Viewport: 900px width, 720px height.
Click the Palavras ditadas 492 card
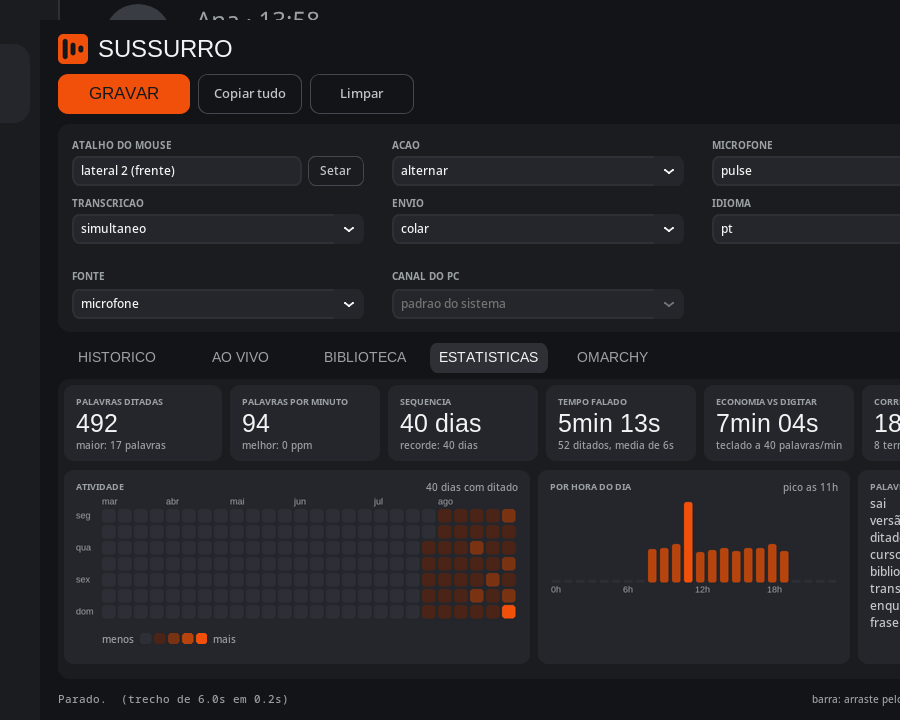click(143, 423)
